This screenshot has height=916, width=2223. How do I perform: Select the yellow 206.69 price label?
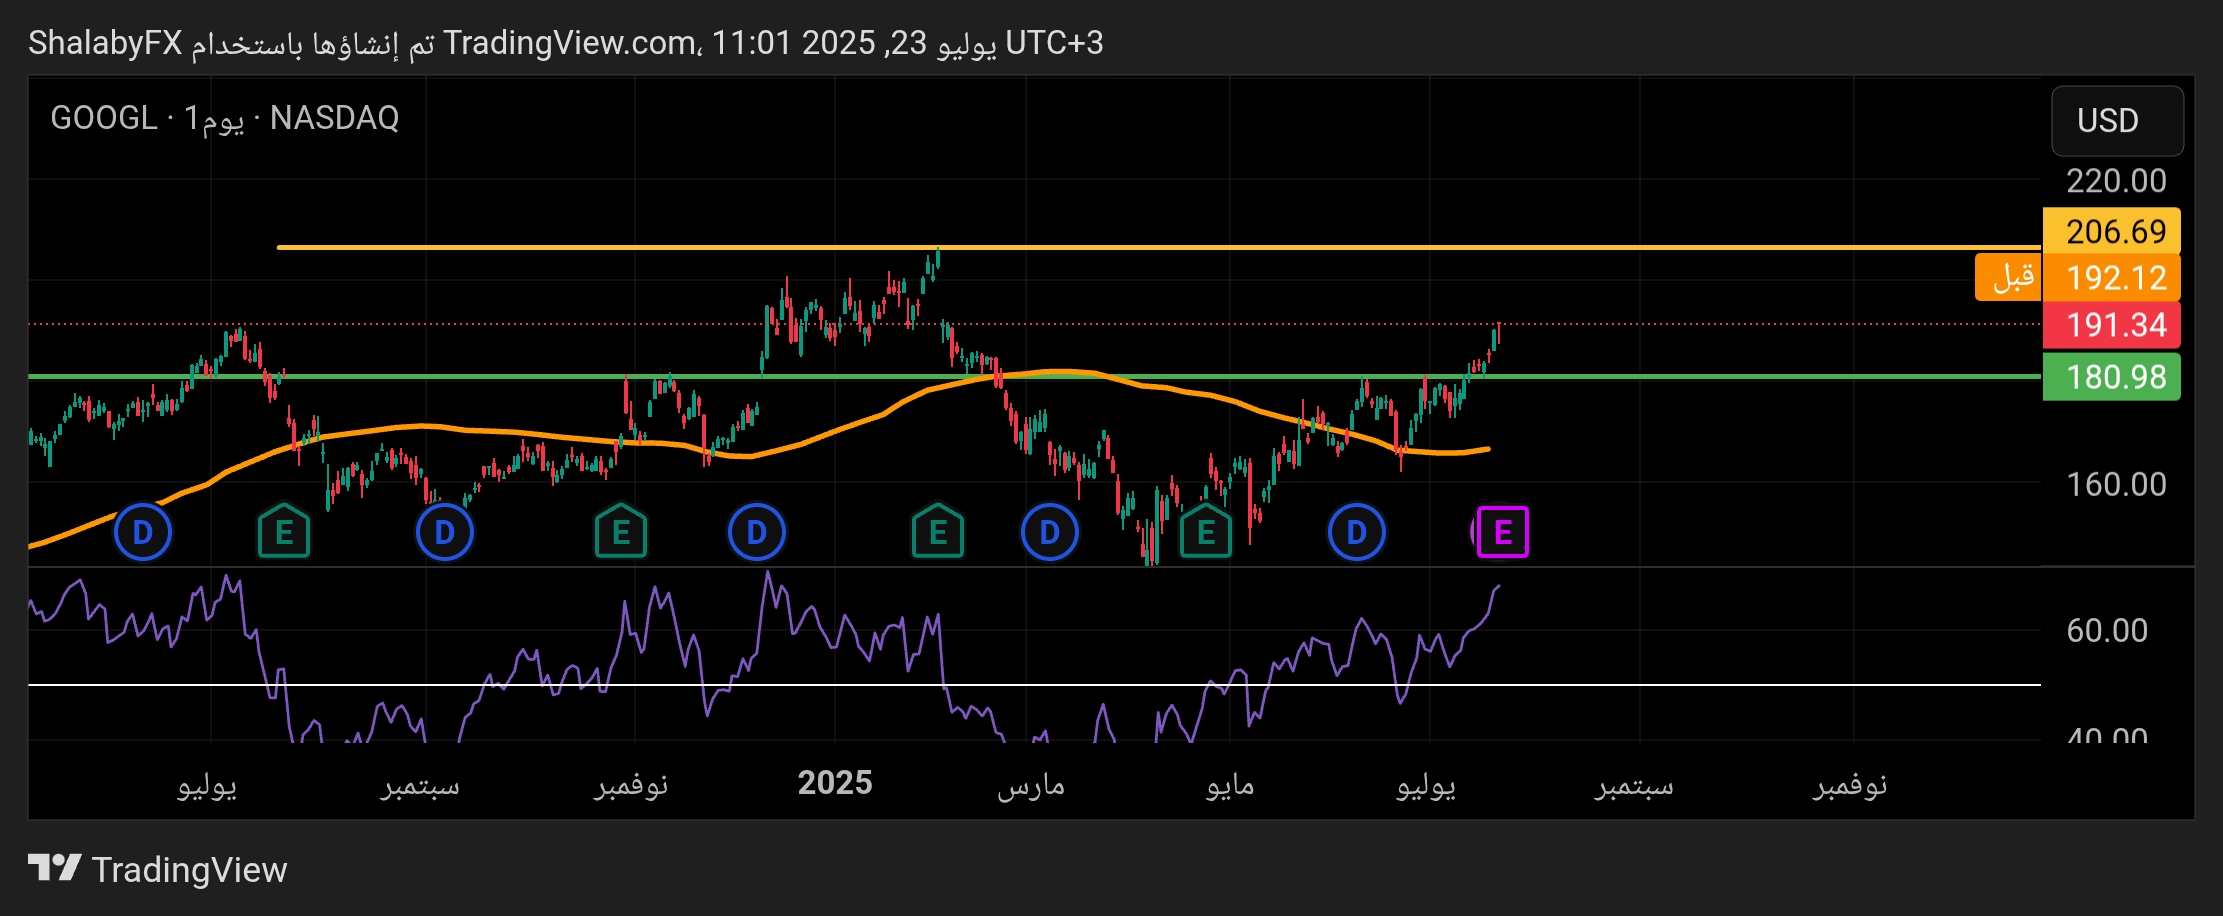2111,231
